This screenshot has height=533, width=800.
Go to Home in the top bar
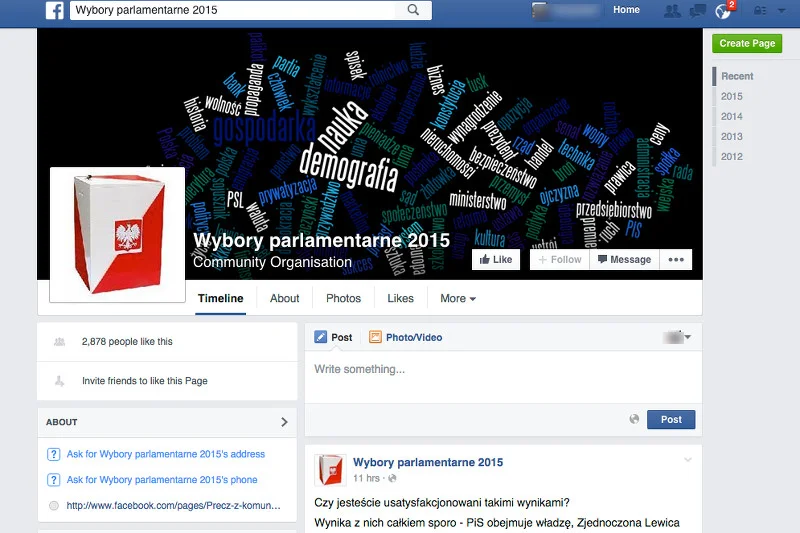626,10
